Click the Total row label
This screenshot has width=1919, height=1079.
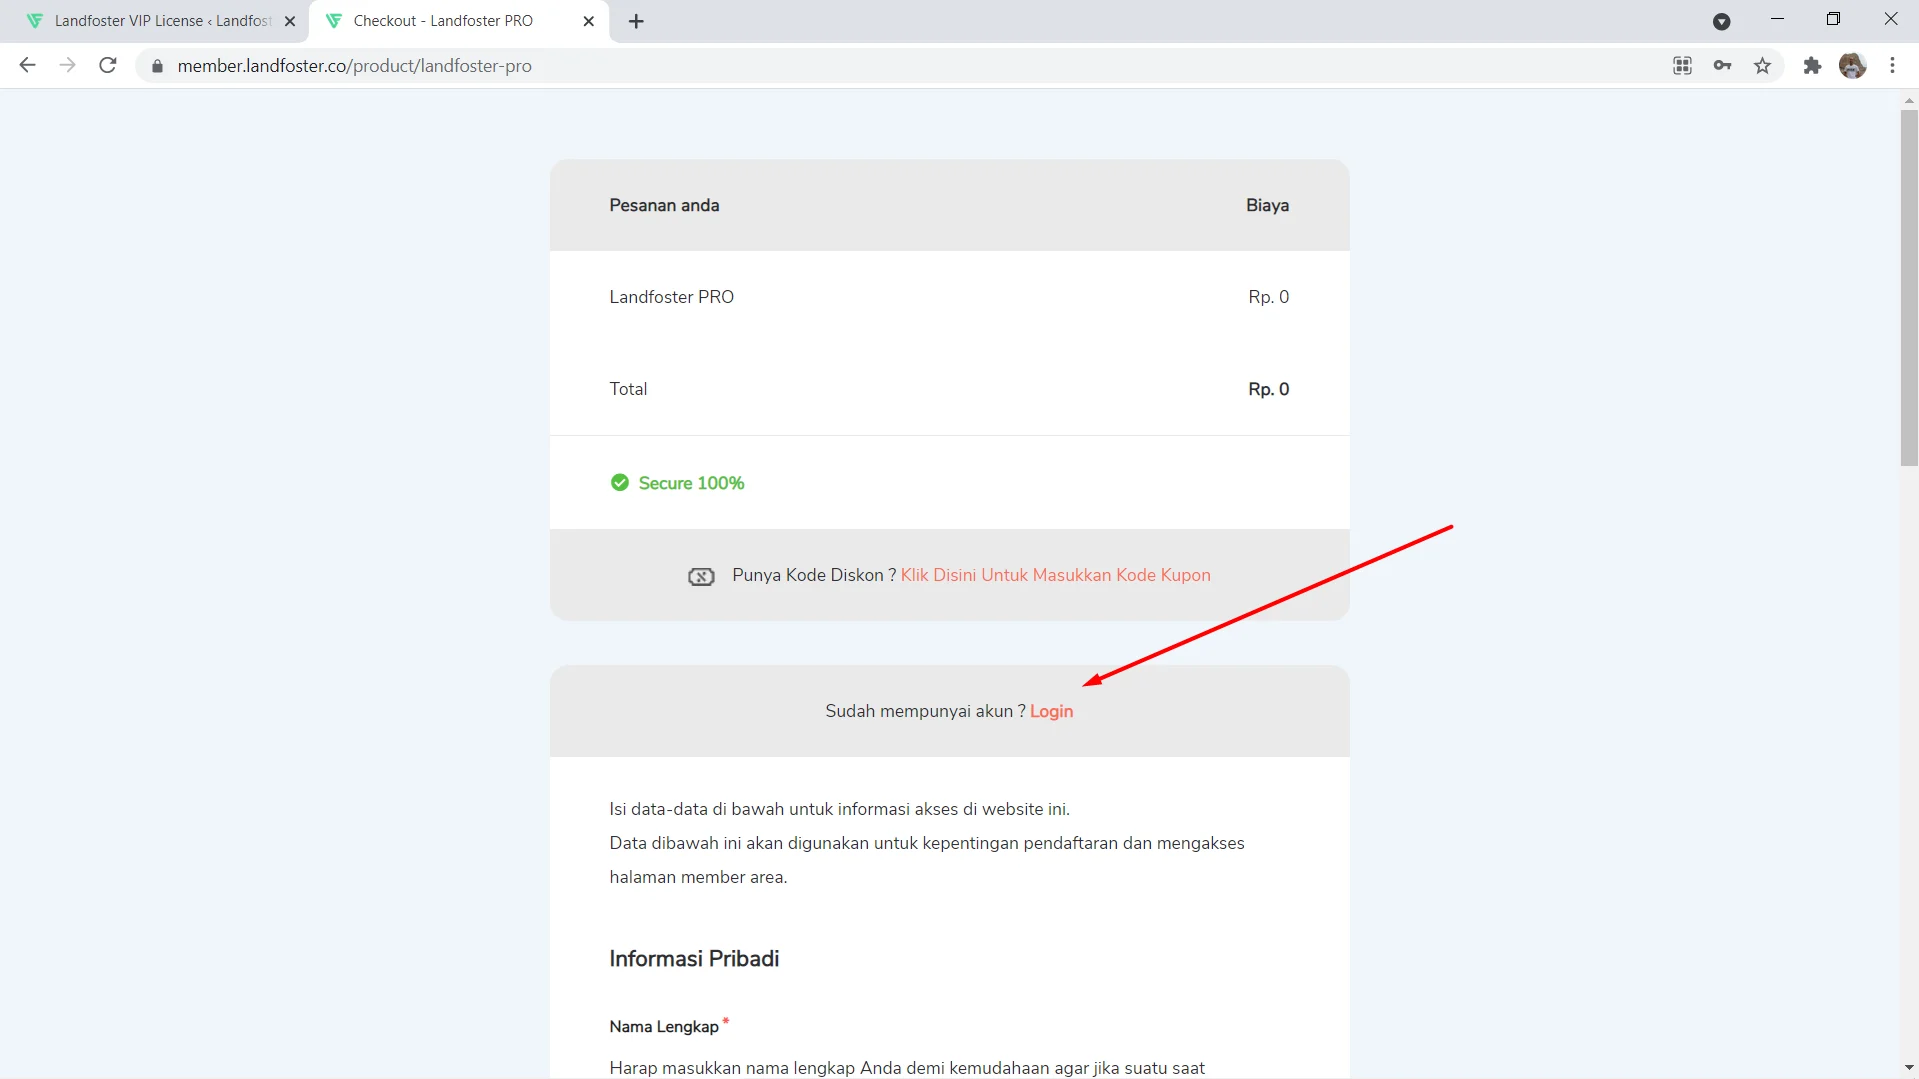coord(628,389)
